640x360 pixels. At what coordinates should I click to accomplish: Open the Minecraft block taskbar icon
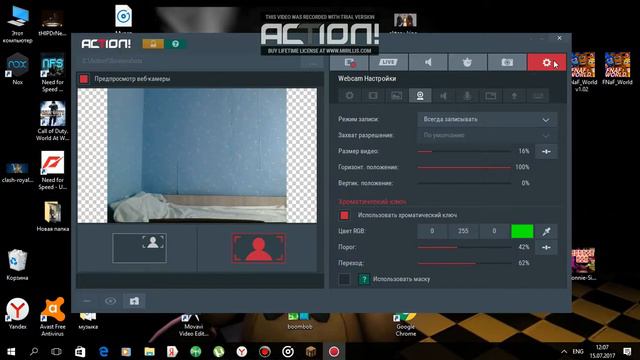pos(311,351)
